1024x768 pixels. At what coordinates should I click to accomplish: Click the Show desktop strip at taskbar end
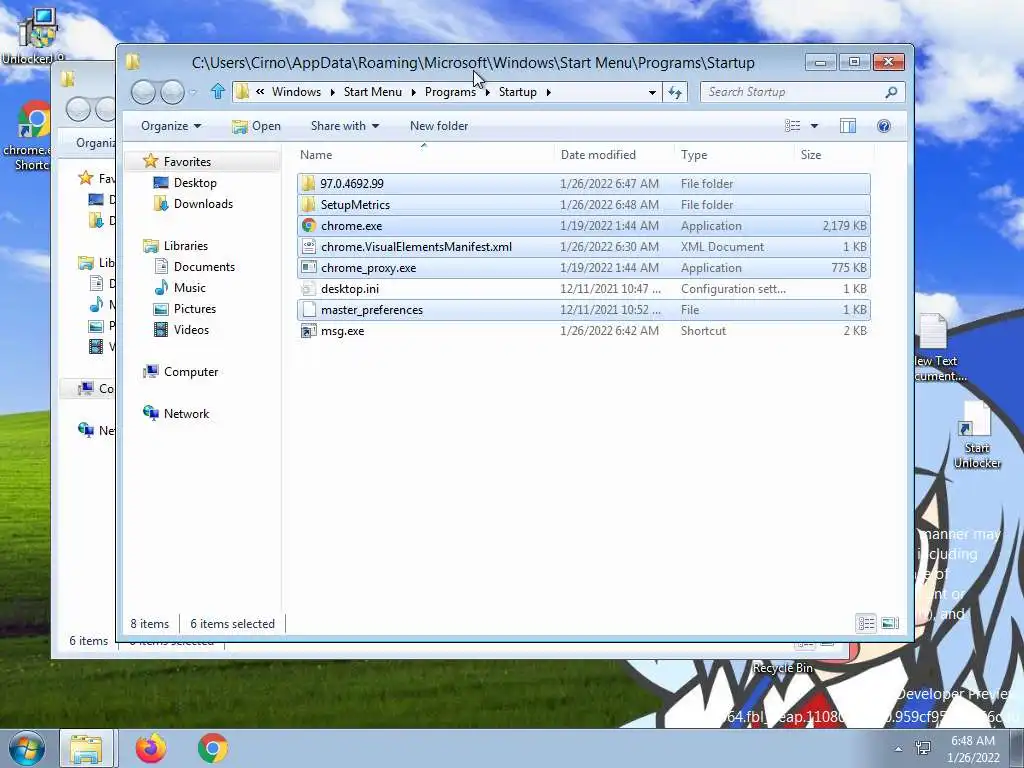pyautogui.click(x=1017, y=748)
